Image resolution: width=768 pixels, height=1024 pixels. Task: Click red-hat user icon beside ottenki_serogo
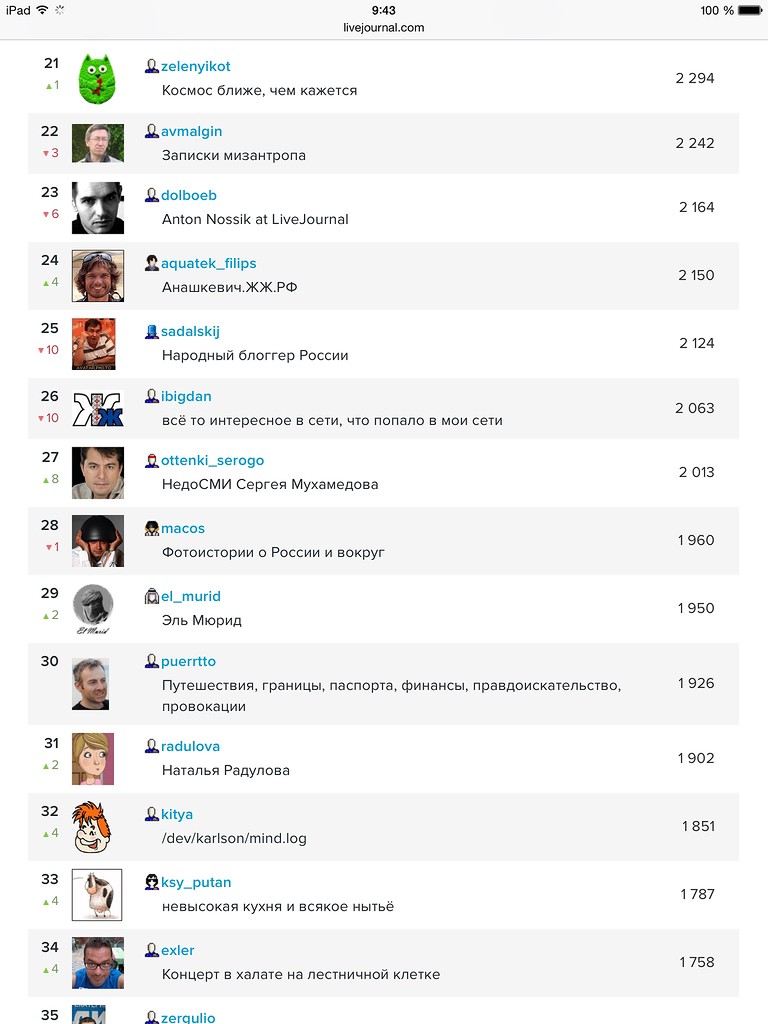point(152,460)
